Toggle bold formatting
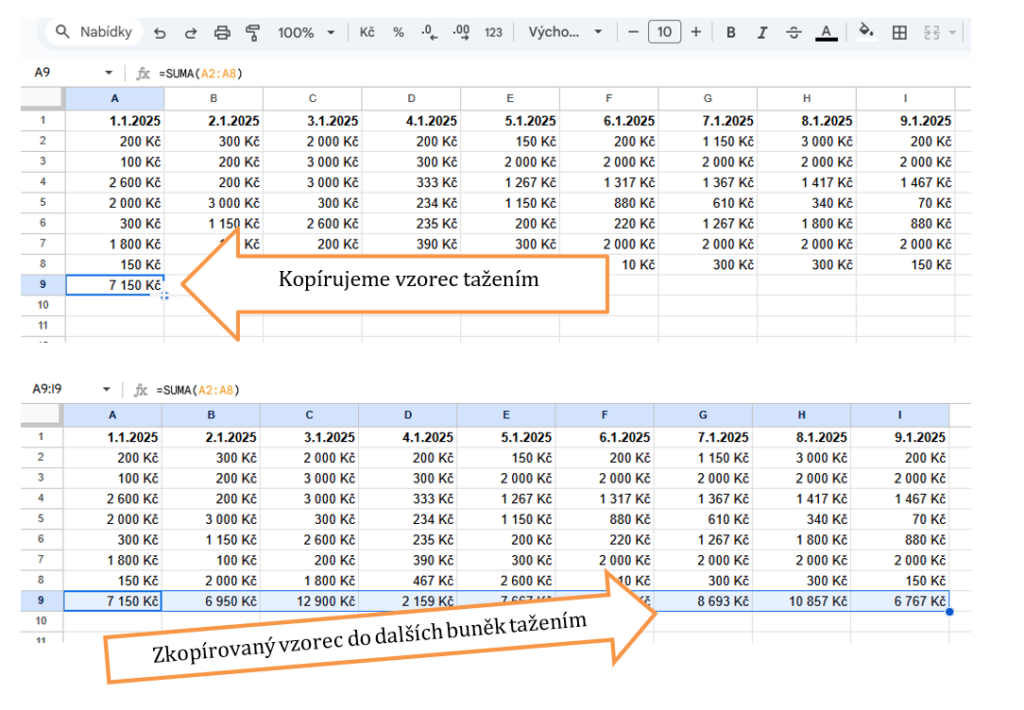 pyautogui.click(x=731, y=33)
